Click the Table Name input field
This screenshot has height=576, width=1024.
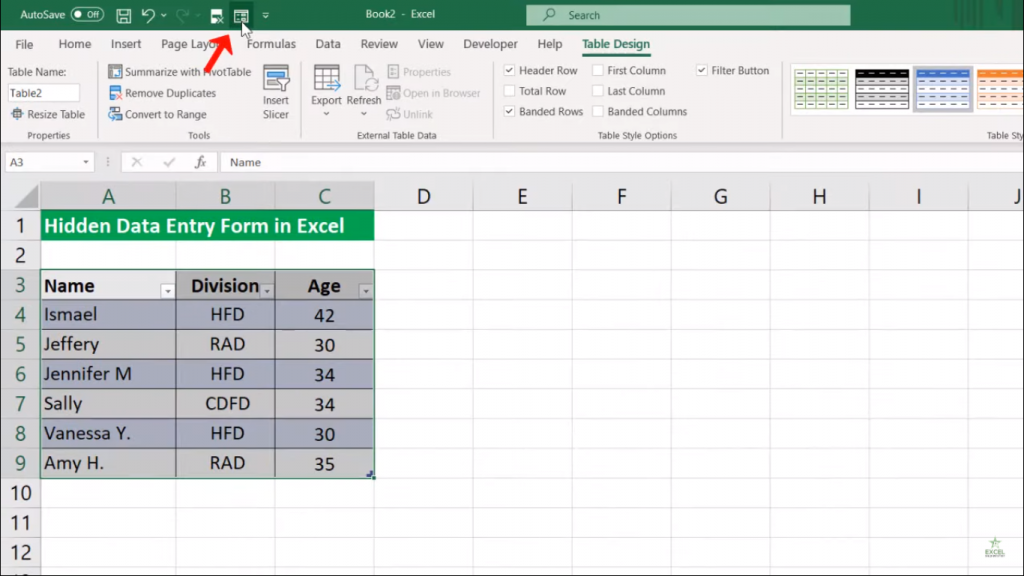coord(43,93)
